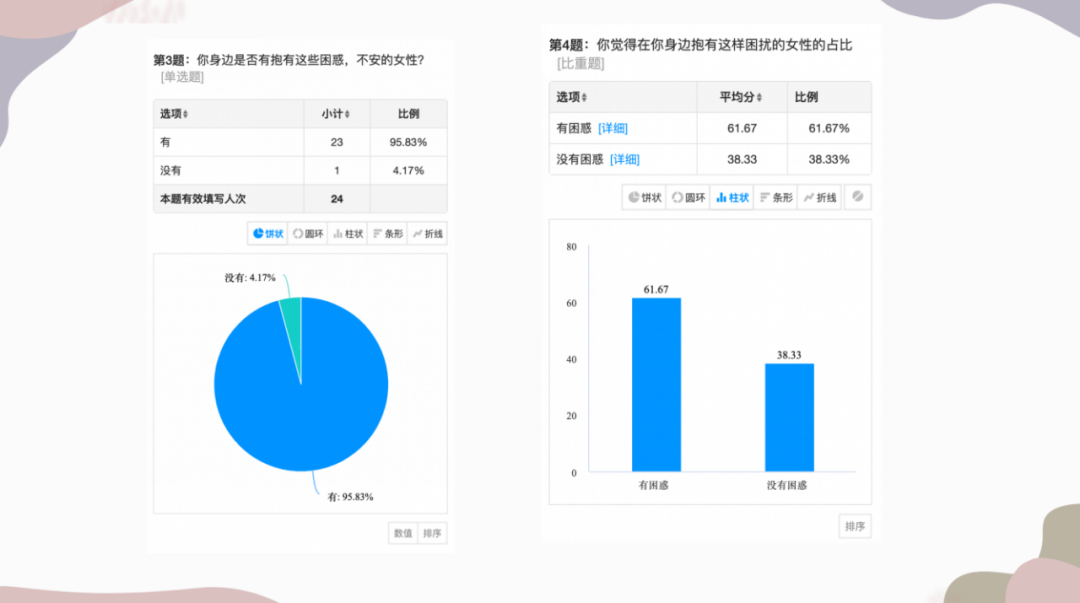Click the 数值 button below the pie chart
Screen dimensions: 1080x603
pos(403,533)
